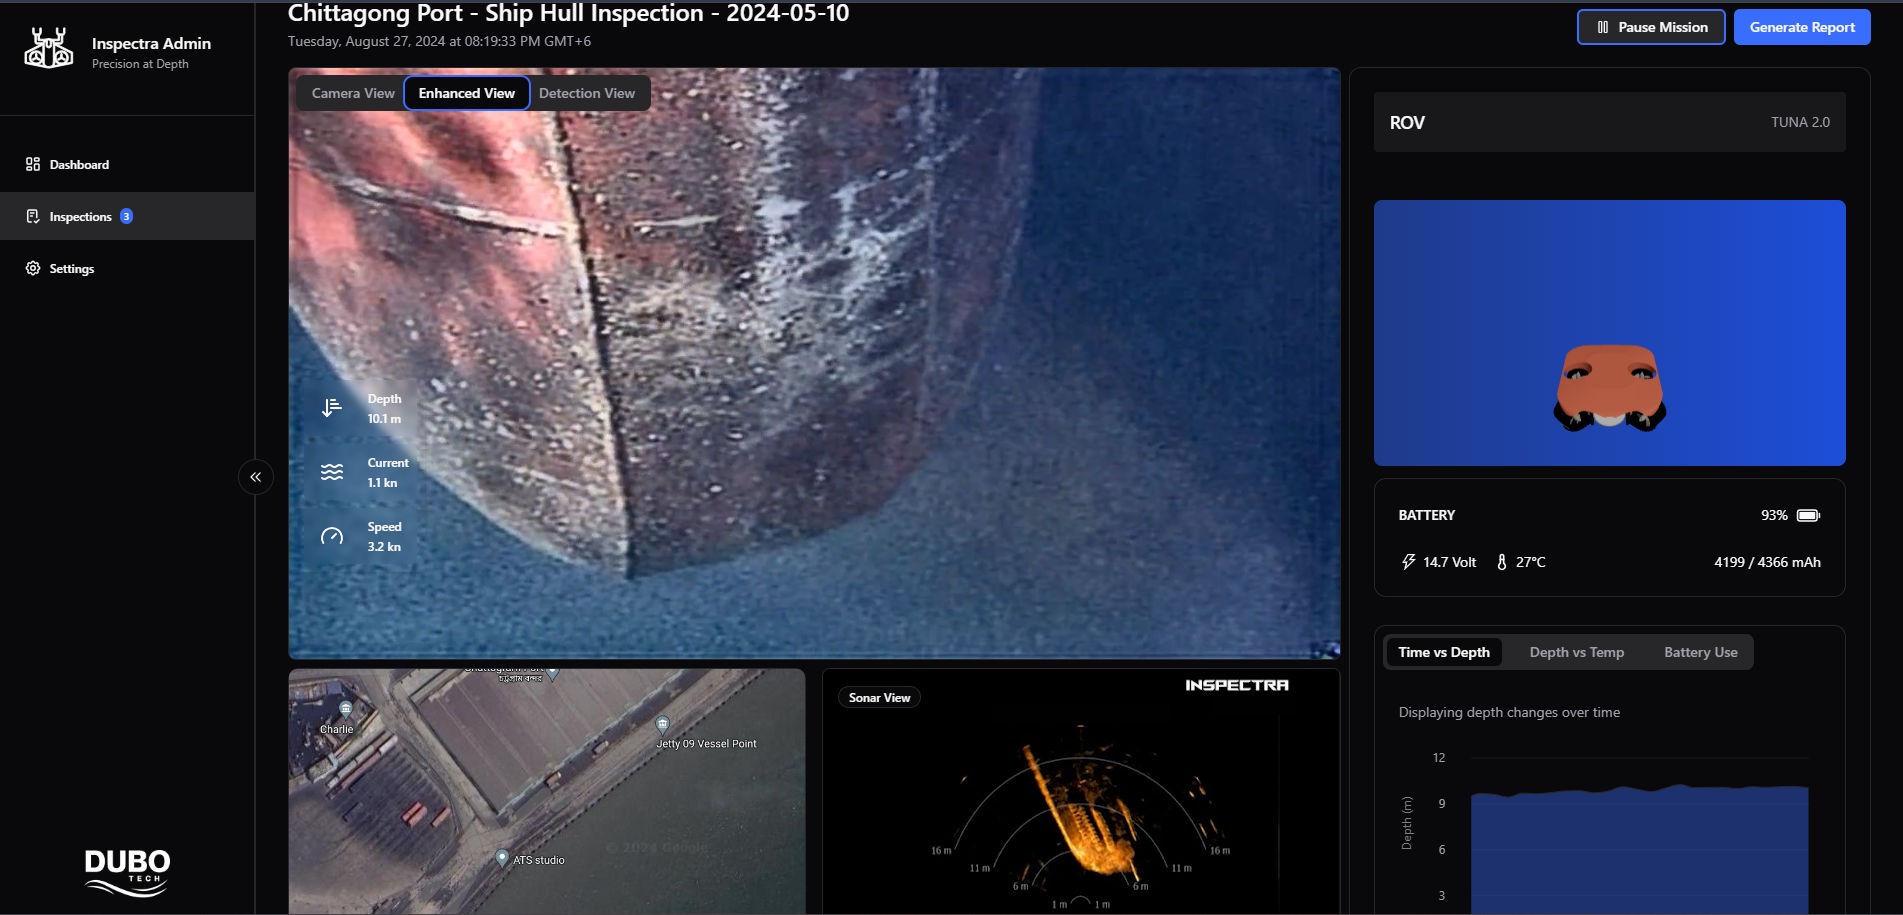This screenshot has width=1903, height=915.
Task: Click the Current waves icon
Action: pyautogui.click(x=332, y=472)
